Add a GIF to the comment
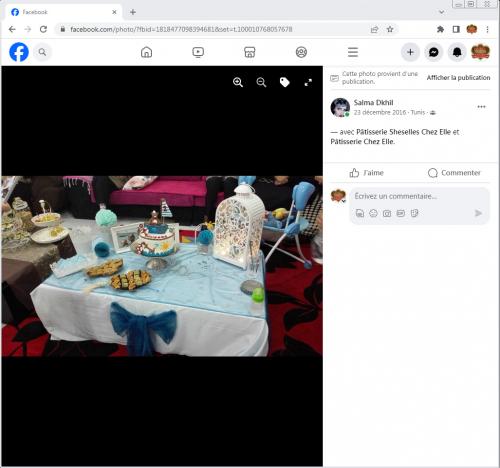 pyautogui.click(x=401, y=213)
